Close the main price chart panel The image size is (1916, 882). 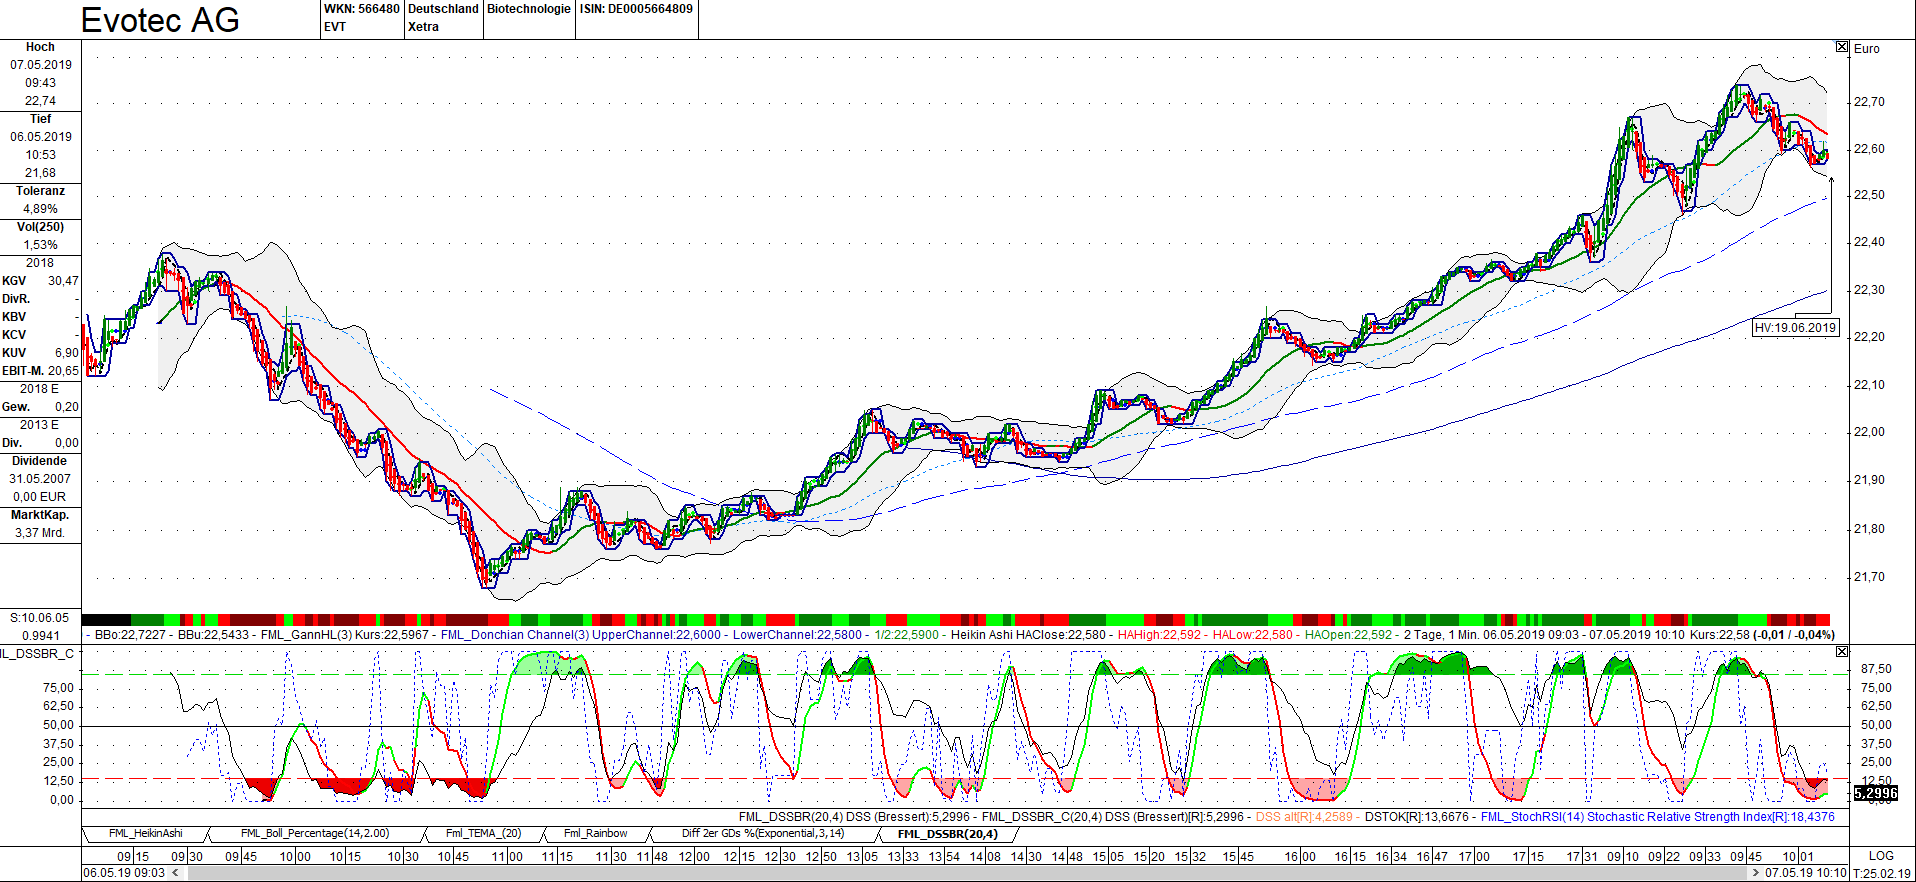pos(1842,47)
